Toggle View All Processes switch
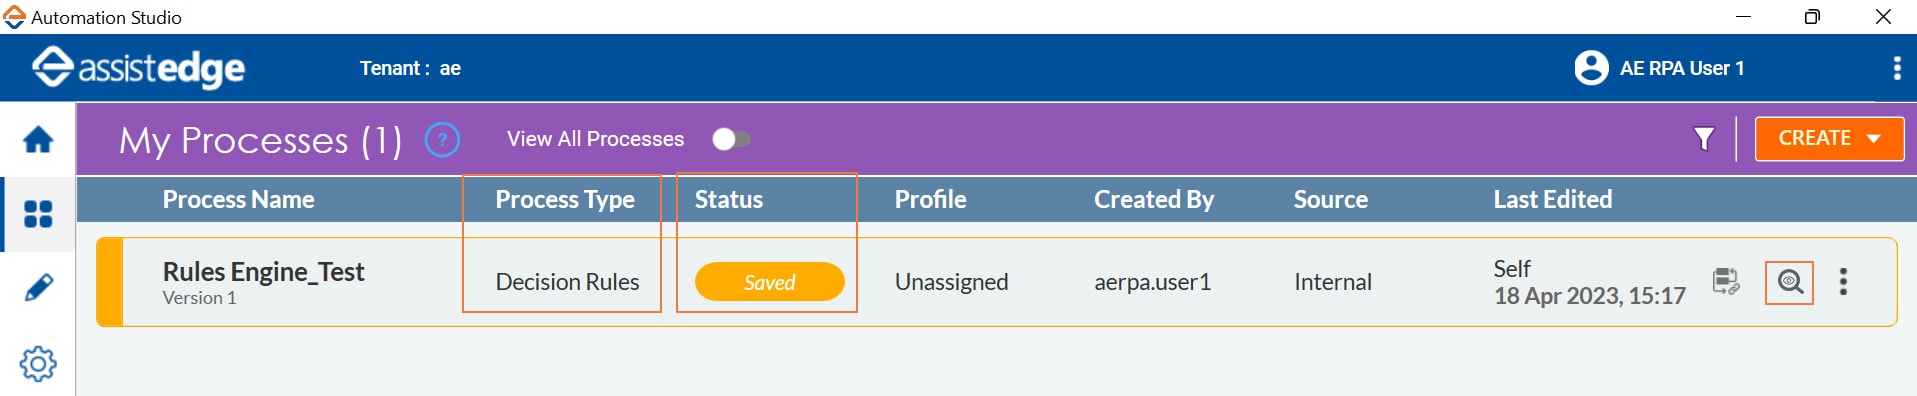The height and width of the screenshot is (396, 1917). coord(731,139)
